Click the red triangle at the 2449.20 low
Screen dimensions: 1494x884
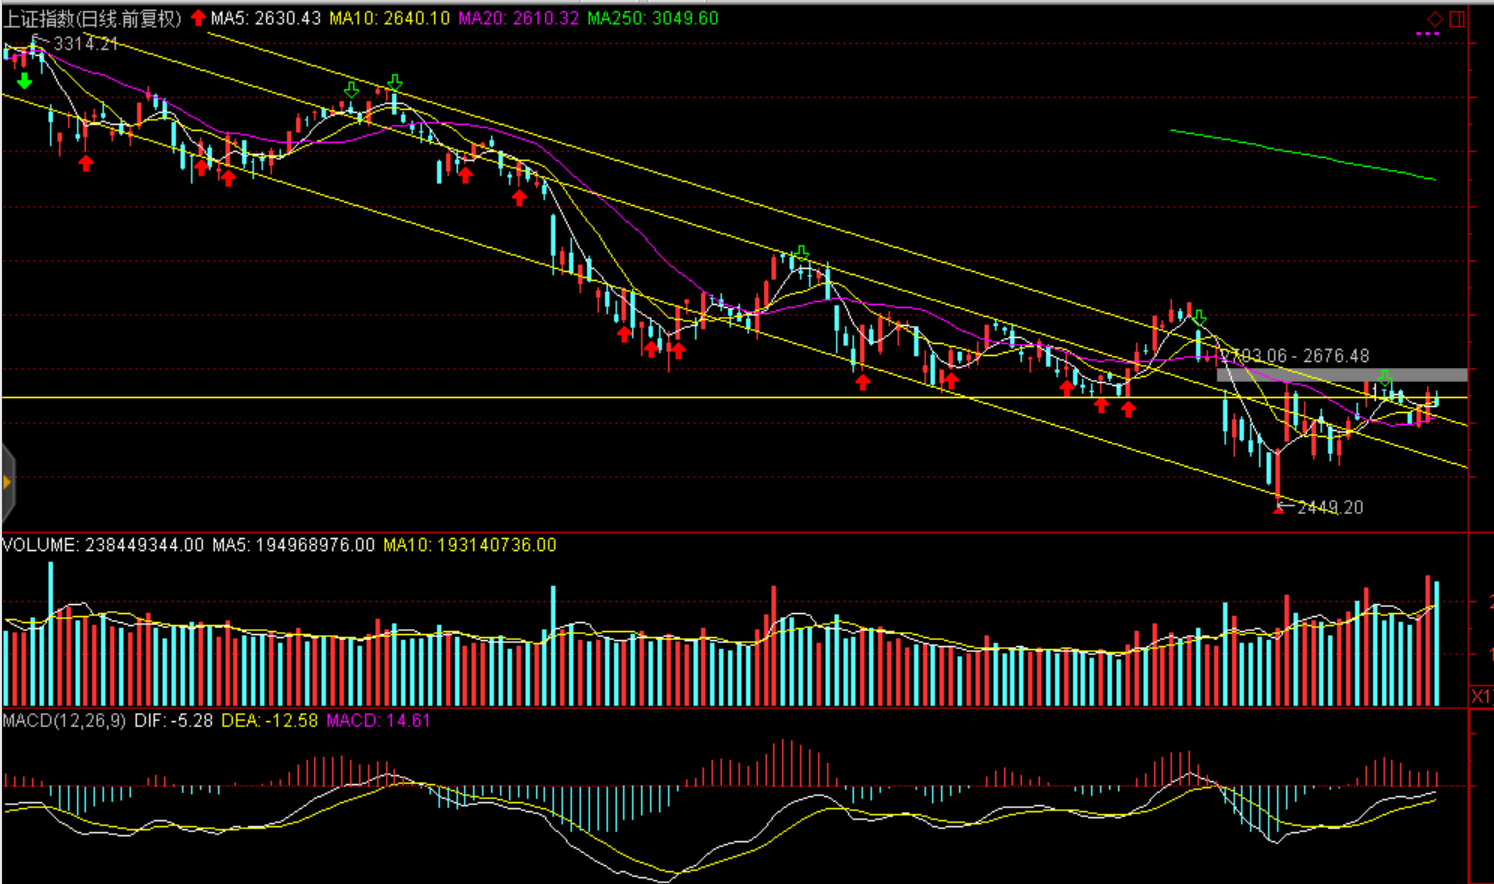click(x=1279, y=508)
